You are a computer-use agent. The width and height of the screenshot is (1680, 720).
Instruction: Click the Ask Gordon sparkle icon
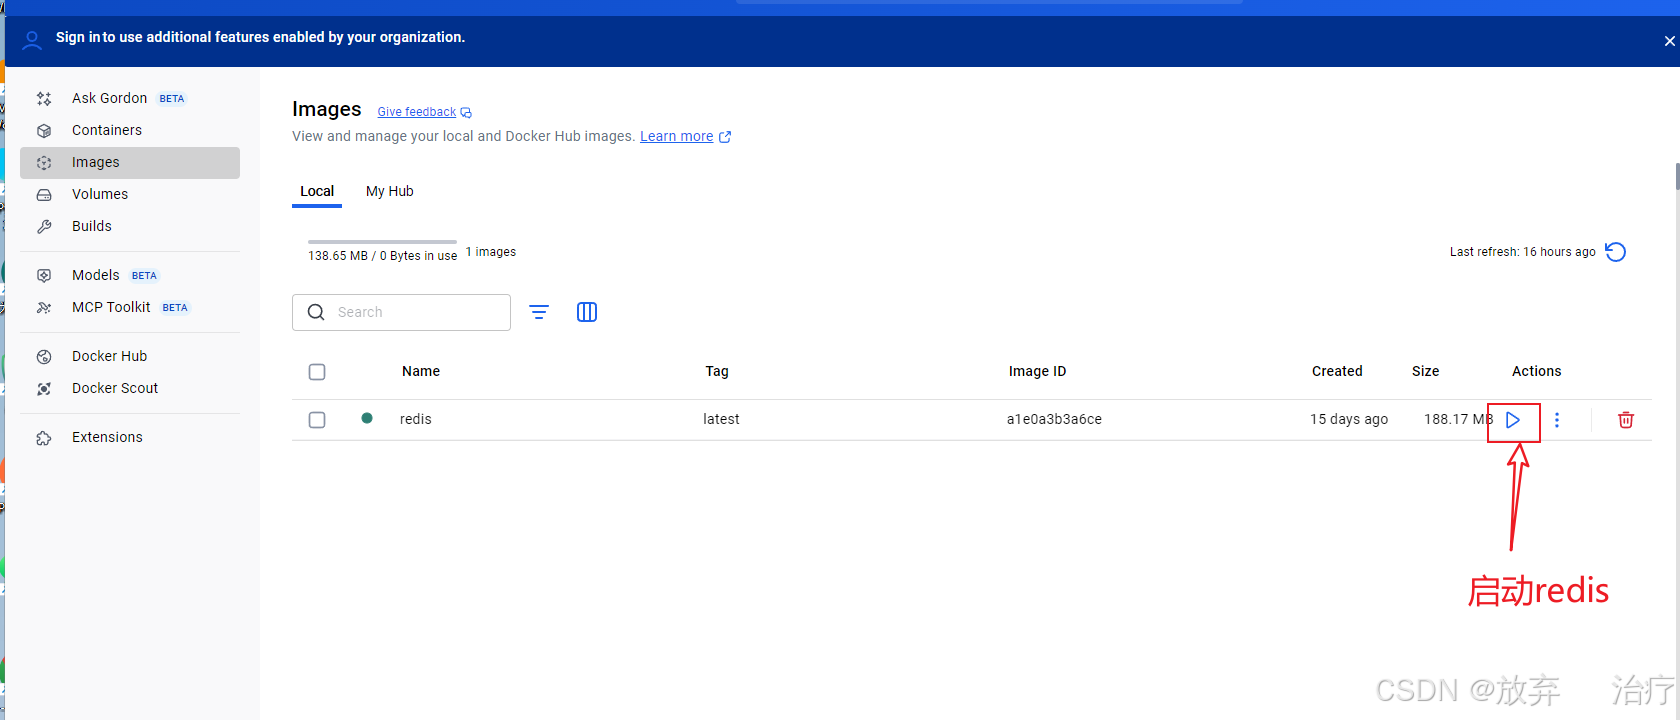(x=44, y=98)
